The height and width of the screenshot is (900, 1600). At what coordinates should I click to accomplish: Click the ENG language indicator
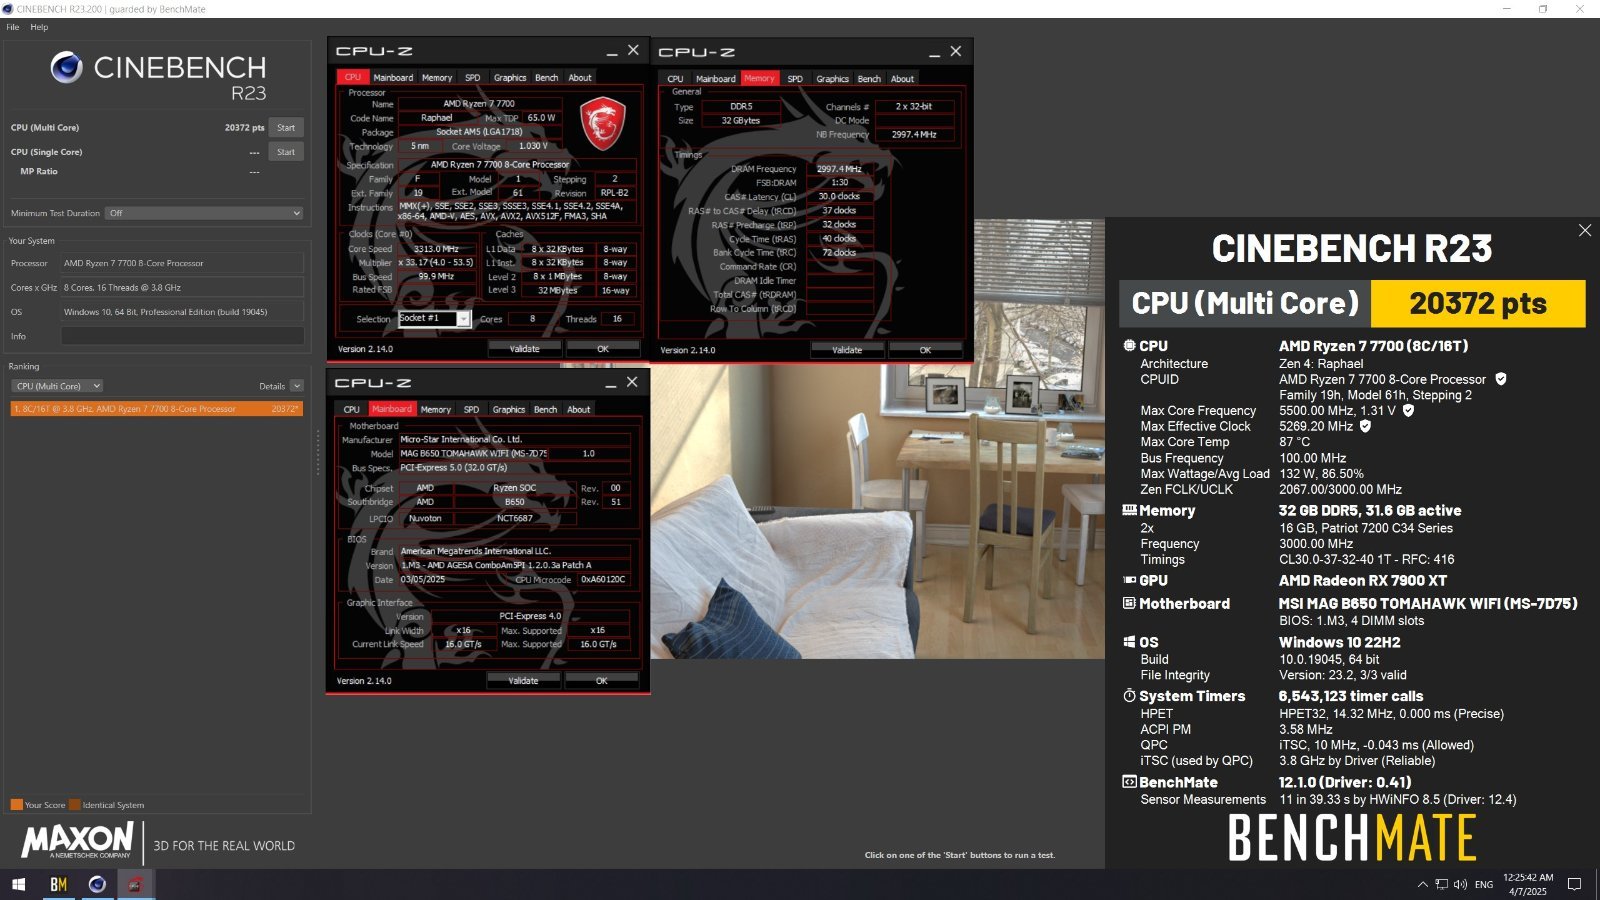coord(1484,884)
